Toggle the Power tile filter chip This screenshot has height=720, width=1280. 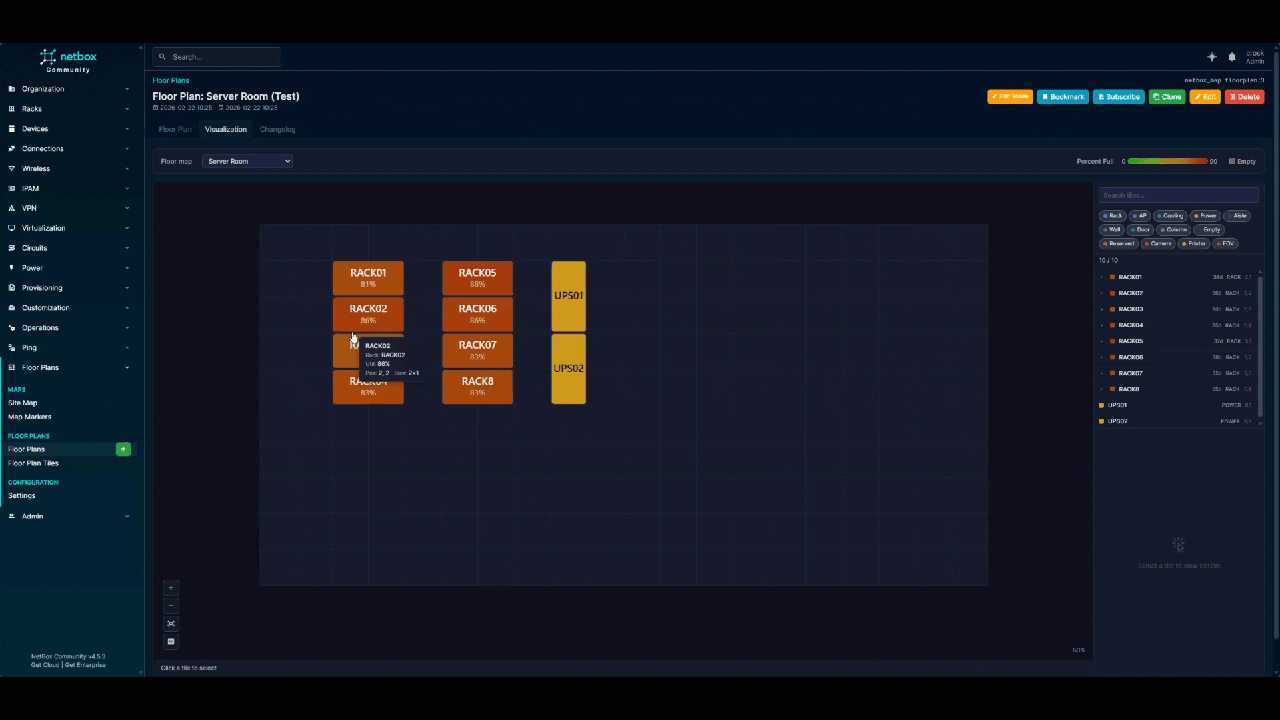[1205, 216]
